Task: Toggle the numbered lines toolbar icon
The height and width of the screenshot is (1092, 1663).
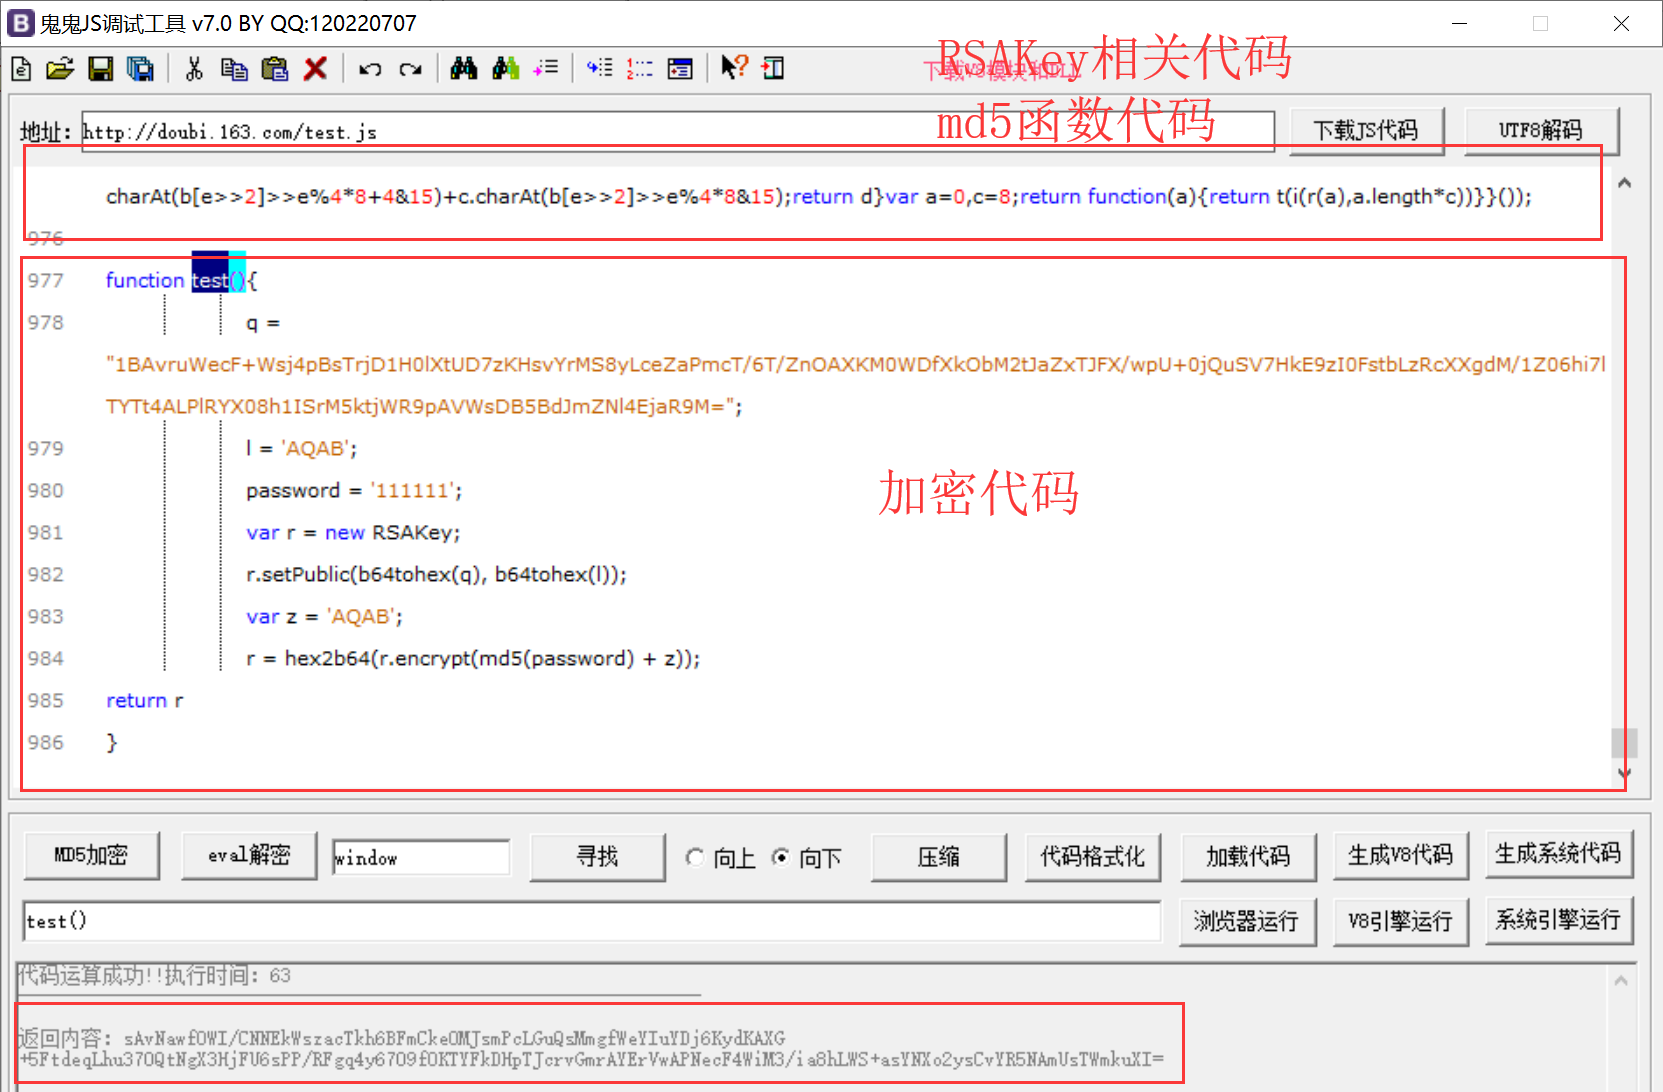Action: 640,69
